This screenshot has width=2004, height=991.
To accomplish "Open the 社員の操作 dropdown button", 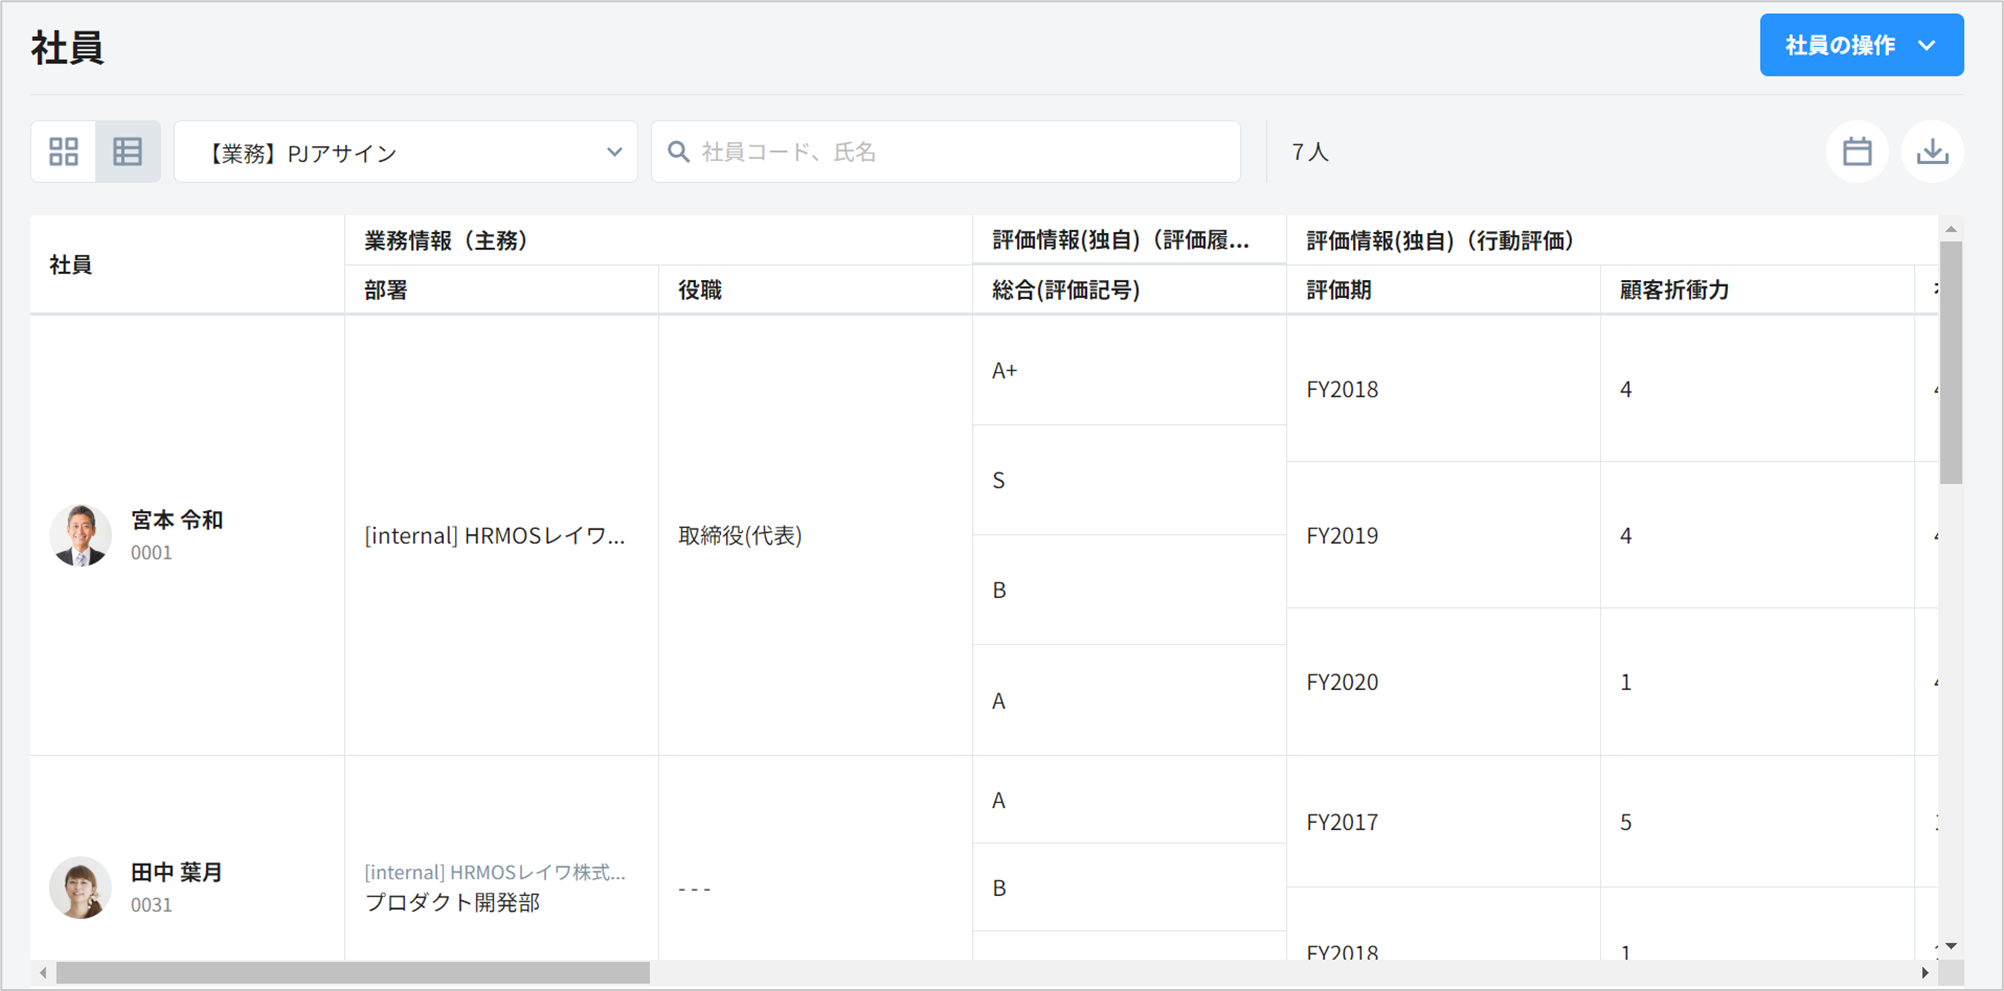I will pyautogui.click(x=1861, y=45).
